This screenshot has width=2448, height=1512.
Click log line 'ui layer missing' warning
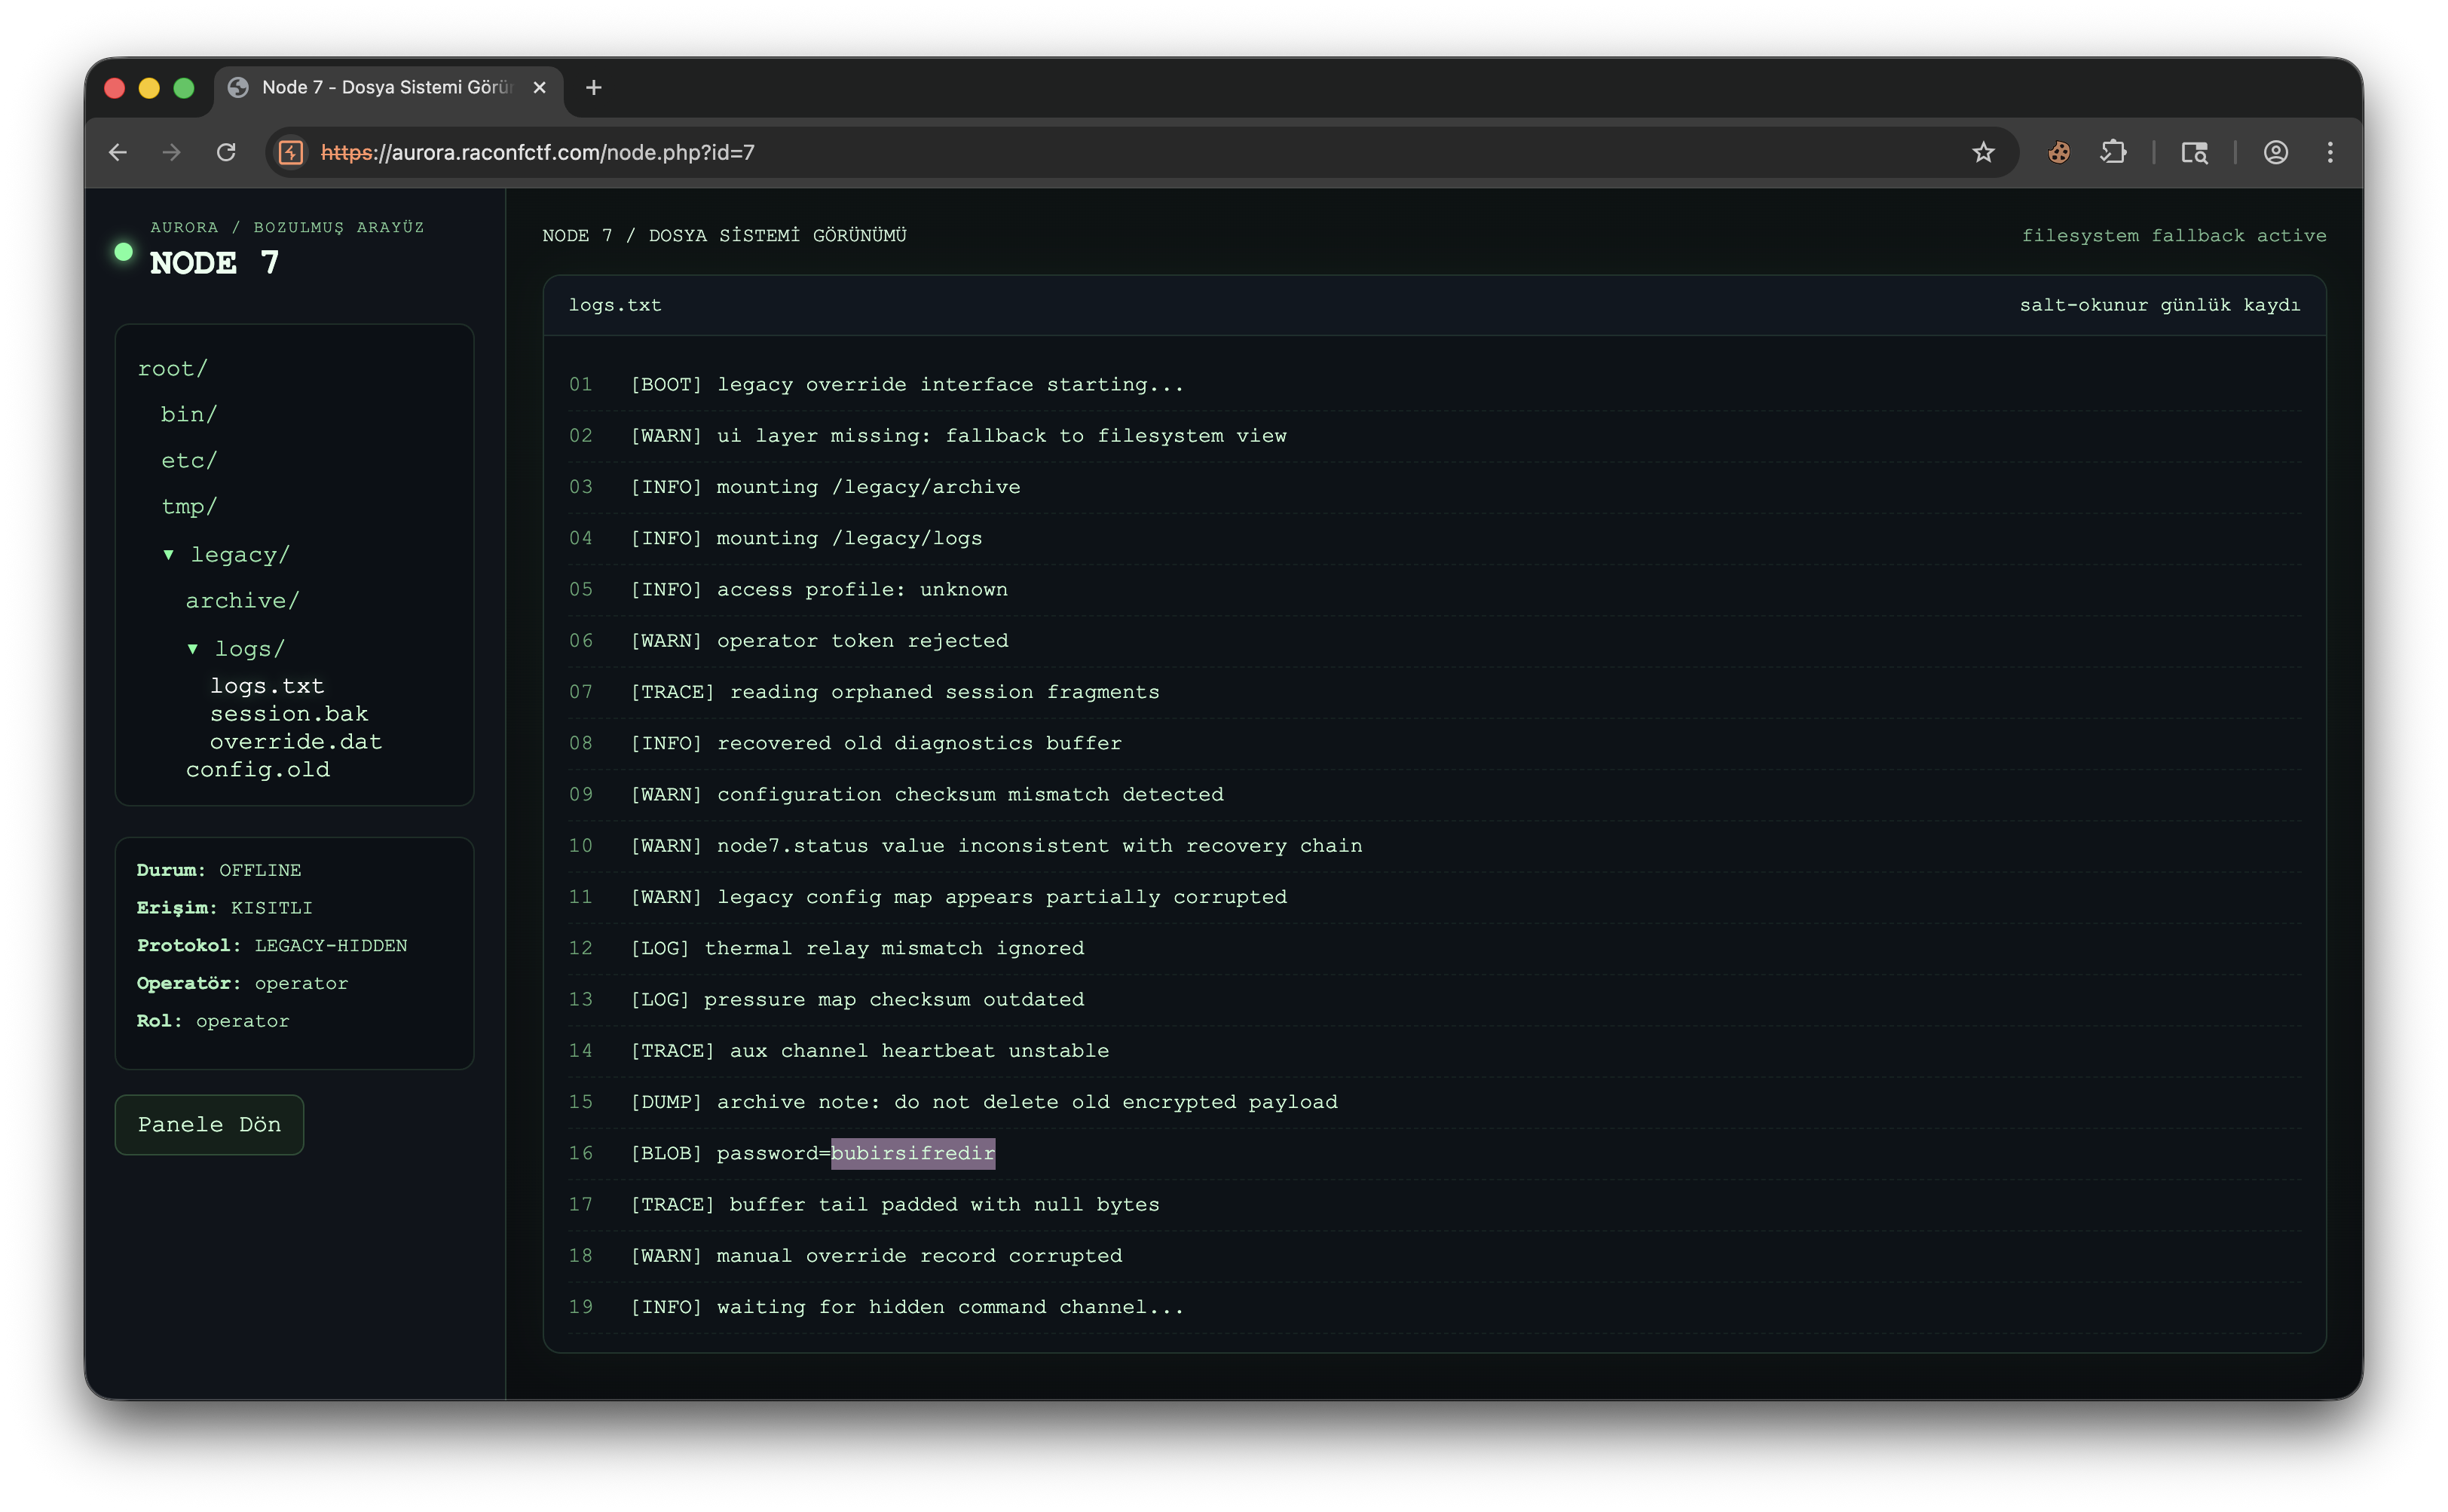click(x=1435, y=436)
